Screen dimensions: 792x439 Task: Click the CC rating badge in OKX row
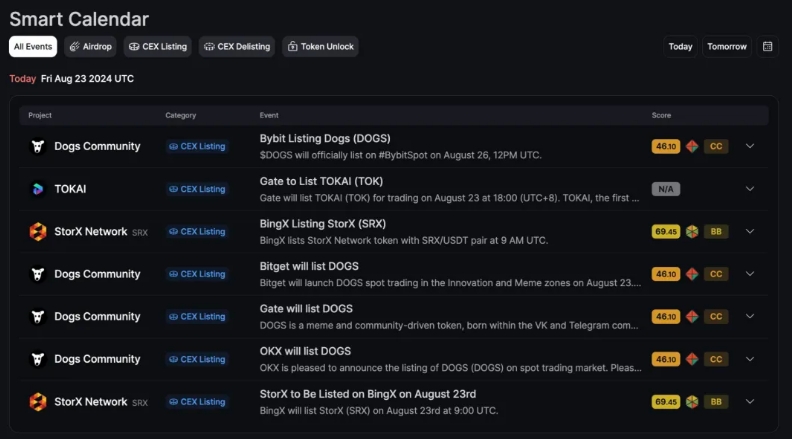point(716,359)
